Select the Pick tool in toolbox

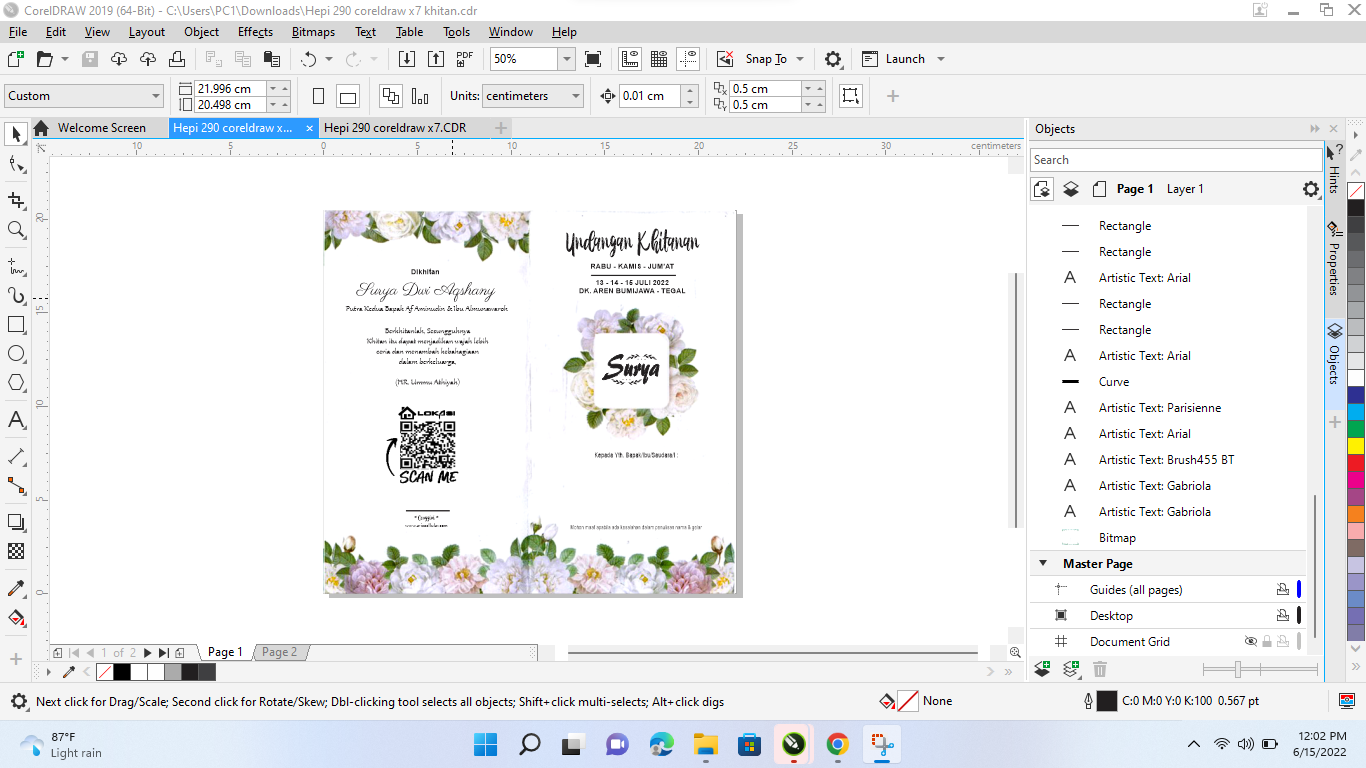[16, 134]
